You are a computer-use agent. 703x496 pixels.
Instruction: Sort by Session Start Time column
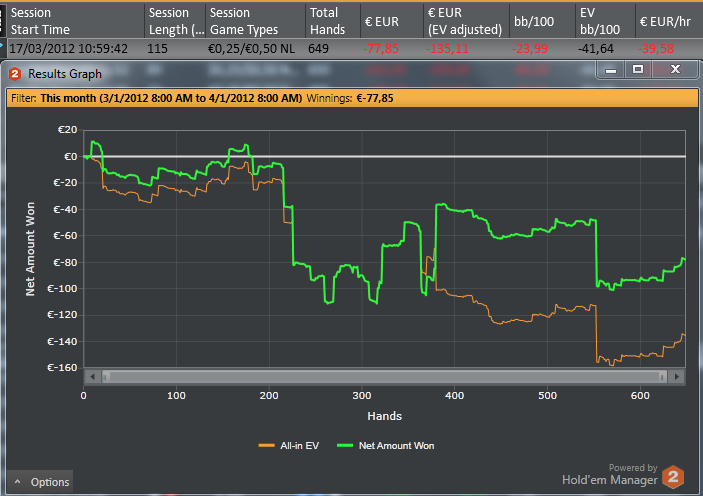(x=75, y=21)
